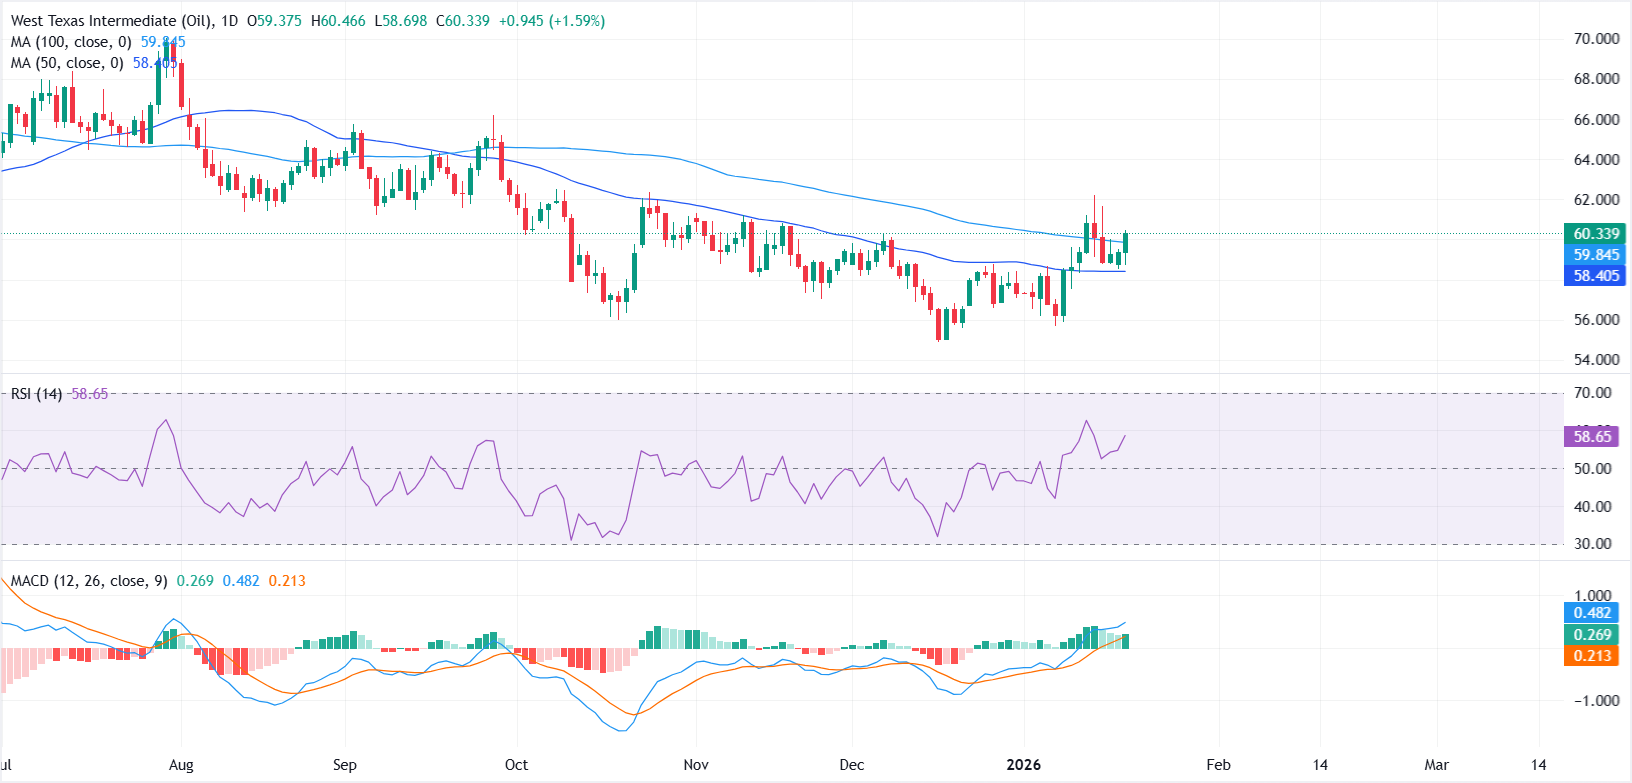Click the 70.000 level on price axis
This screenshot has width=1632, height=783.
click(1596, 39)
